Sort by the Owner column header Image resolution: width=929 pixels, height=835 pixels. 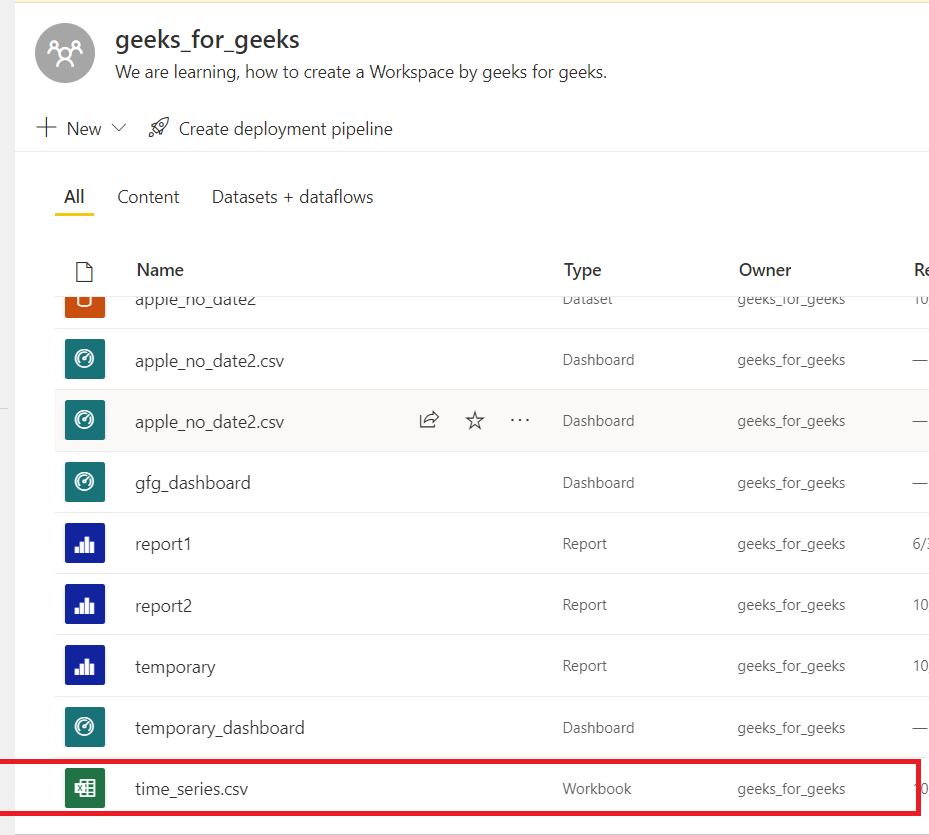765,270
